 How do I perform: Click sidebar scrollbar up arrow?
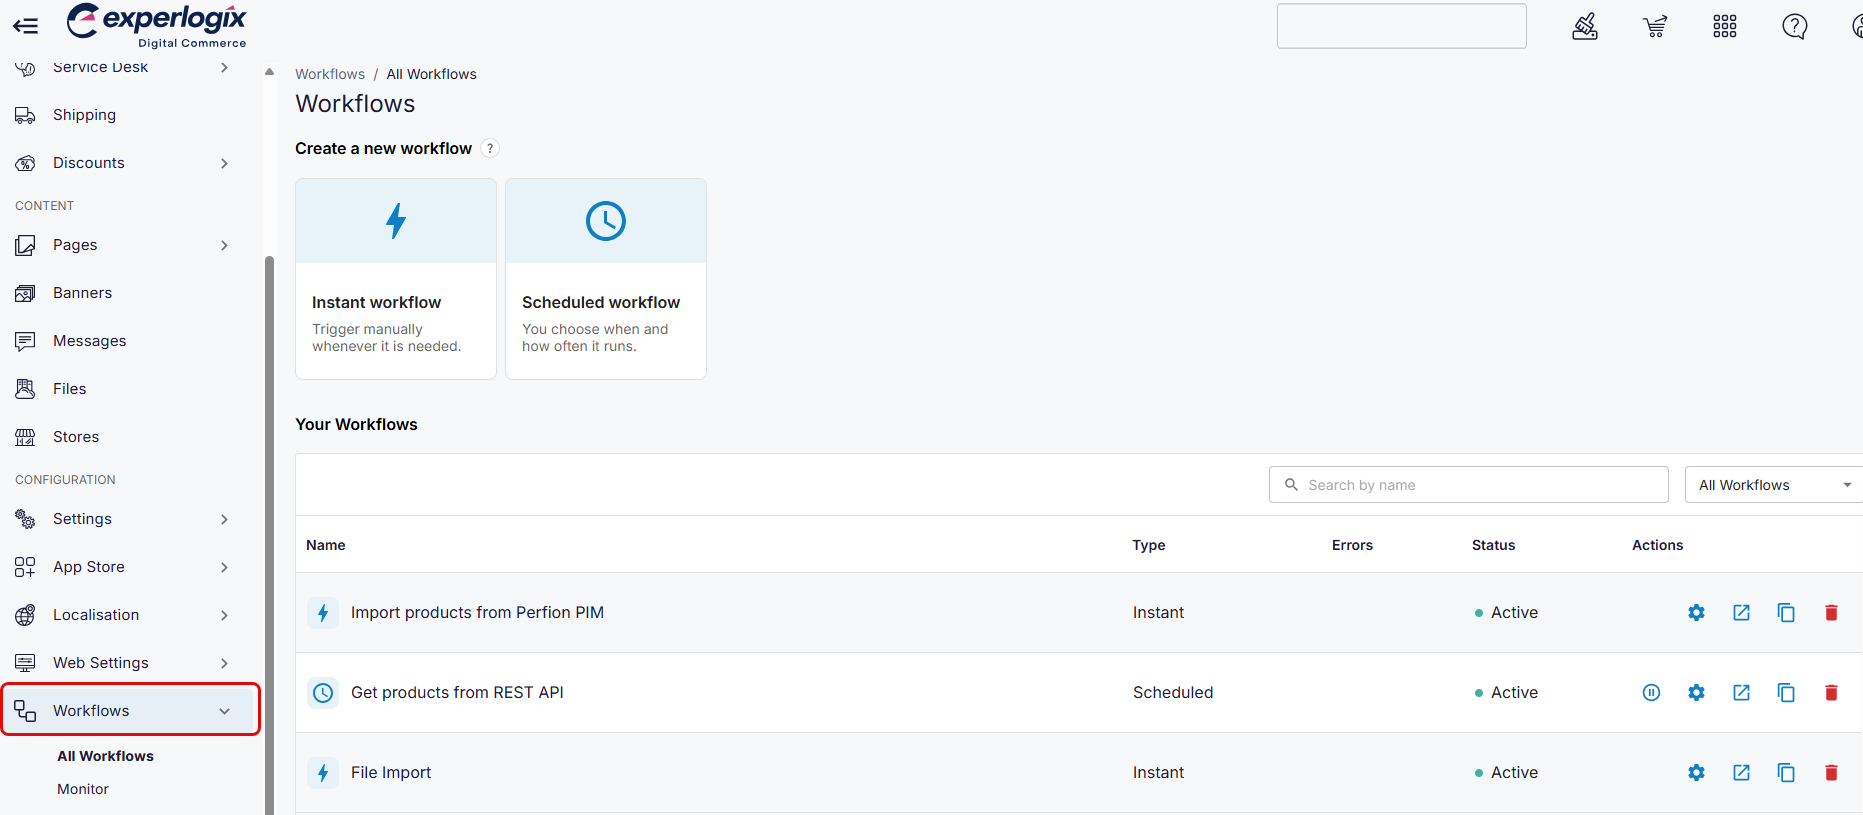tap(269, 72)
